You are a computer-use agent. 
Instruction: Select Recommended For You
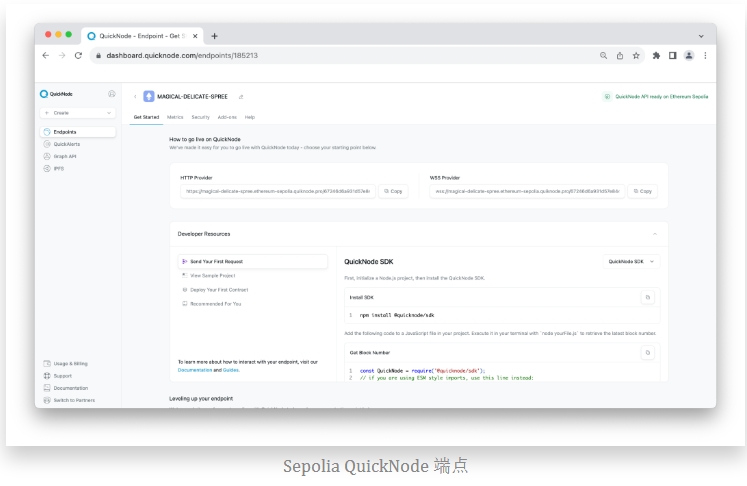click(x=212, y=304)
